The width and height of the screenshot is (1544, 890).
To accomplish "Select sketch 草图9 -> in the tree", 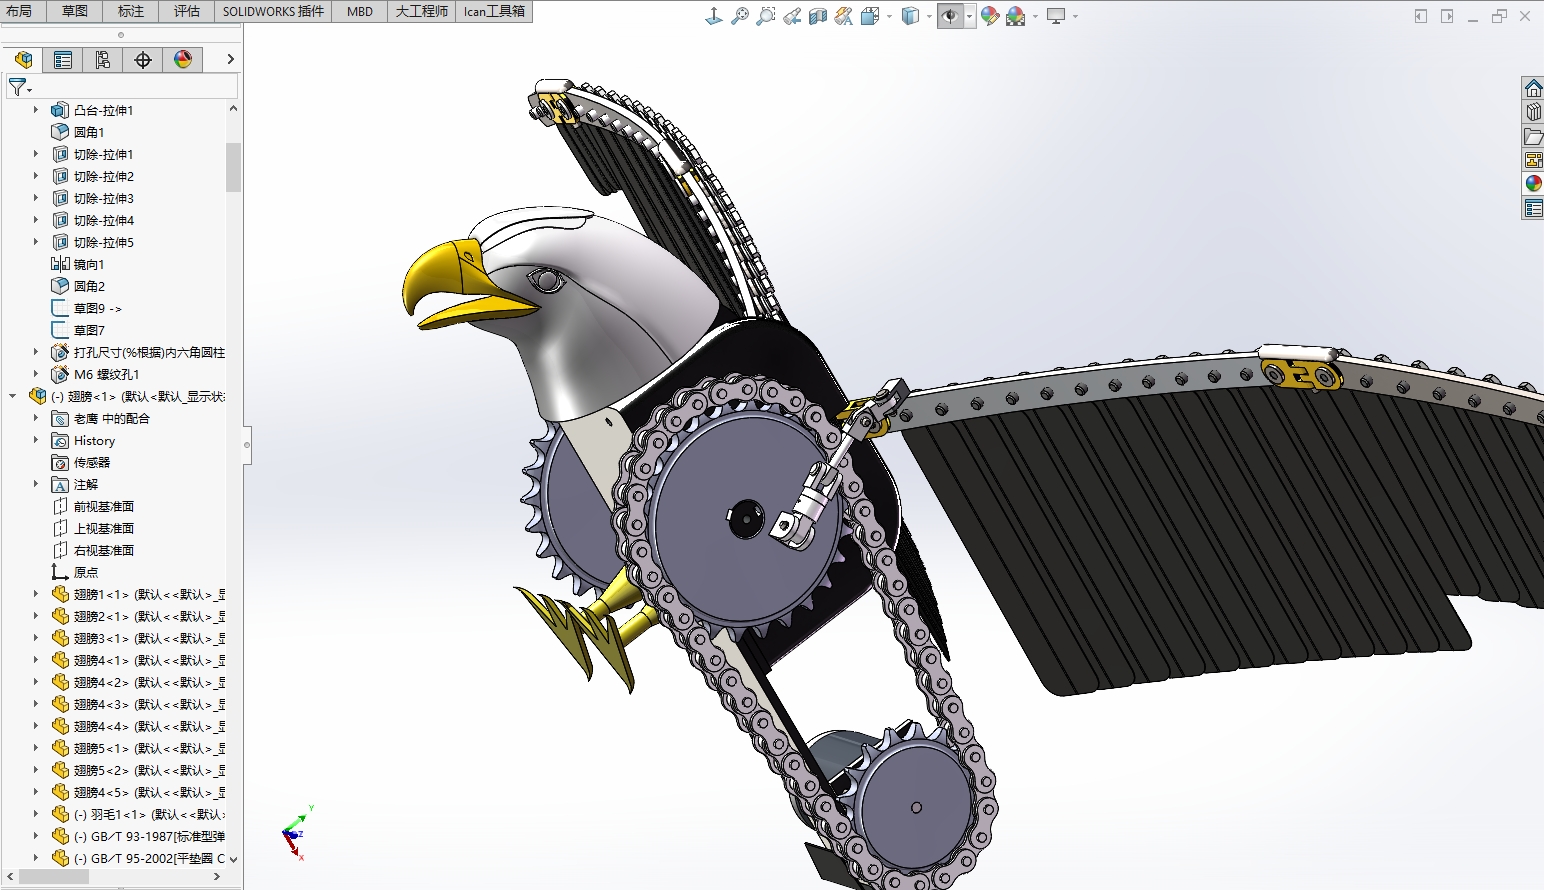I will (x=97, y=308).
